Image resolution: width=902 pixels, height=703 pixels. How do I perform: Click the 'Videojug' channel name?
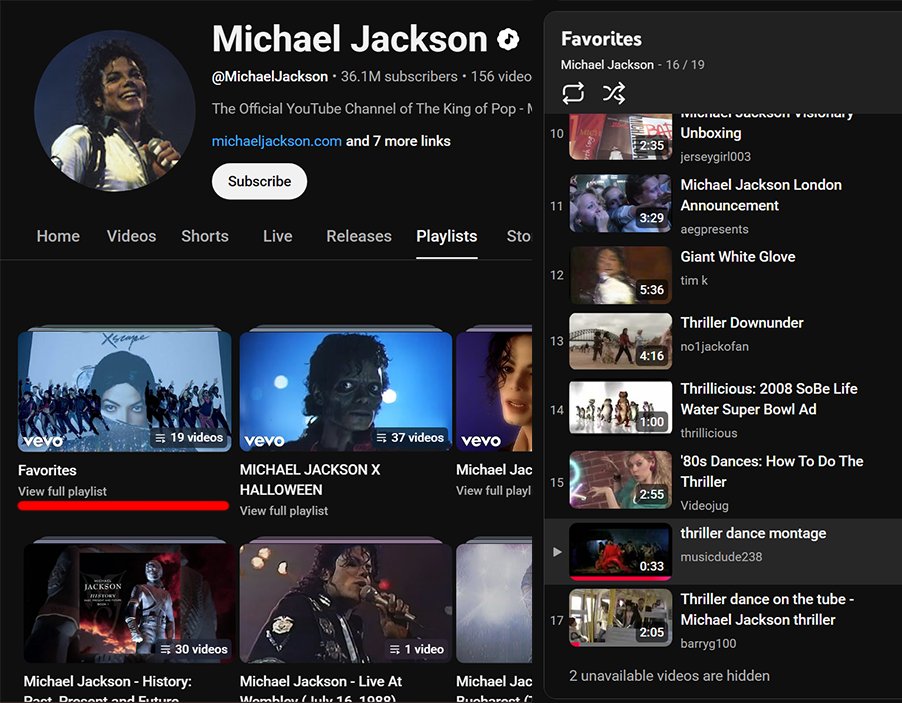[705, 506]
